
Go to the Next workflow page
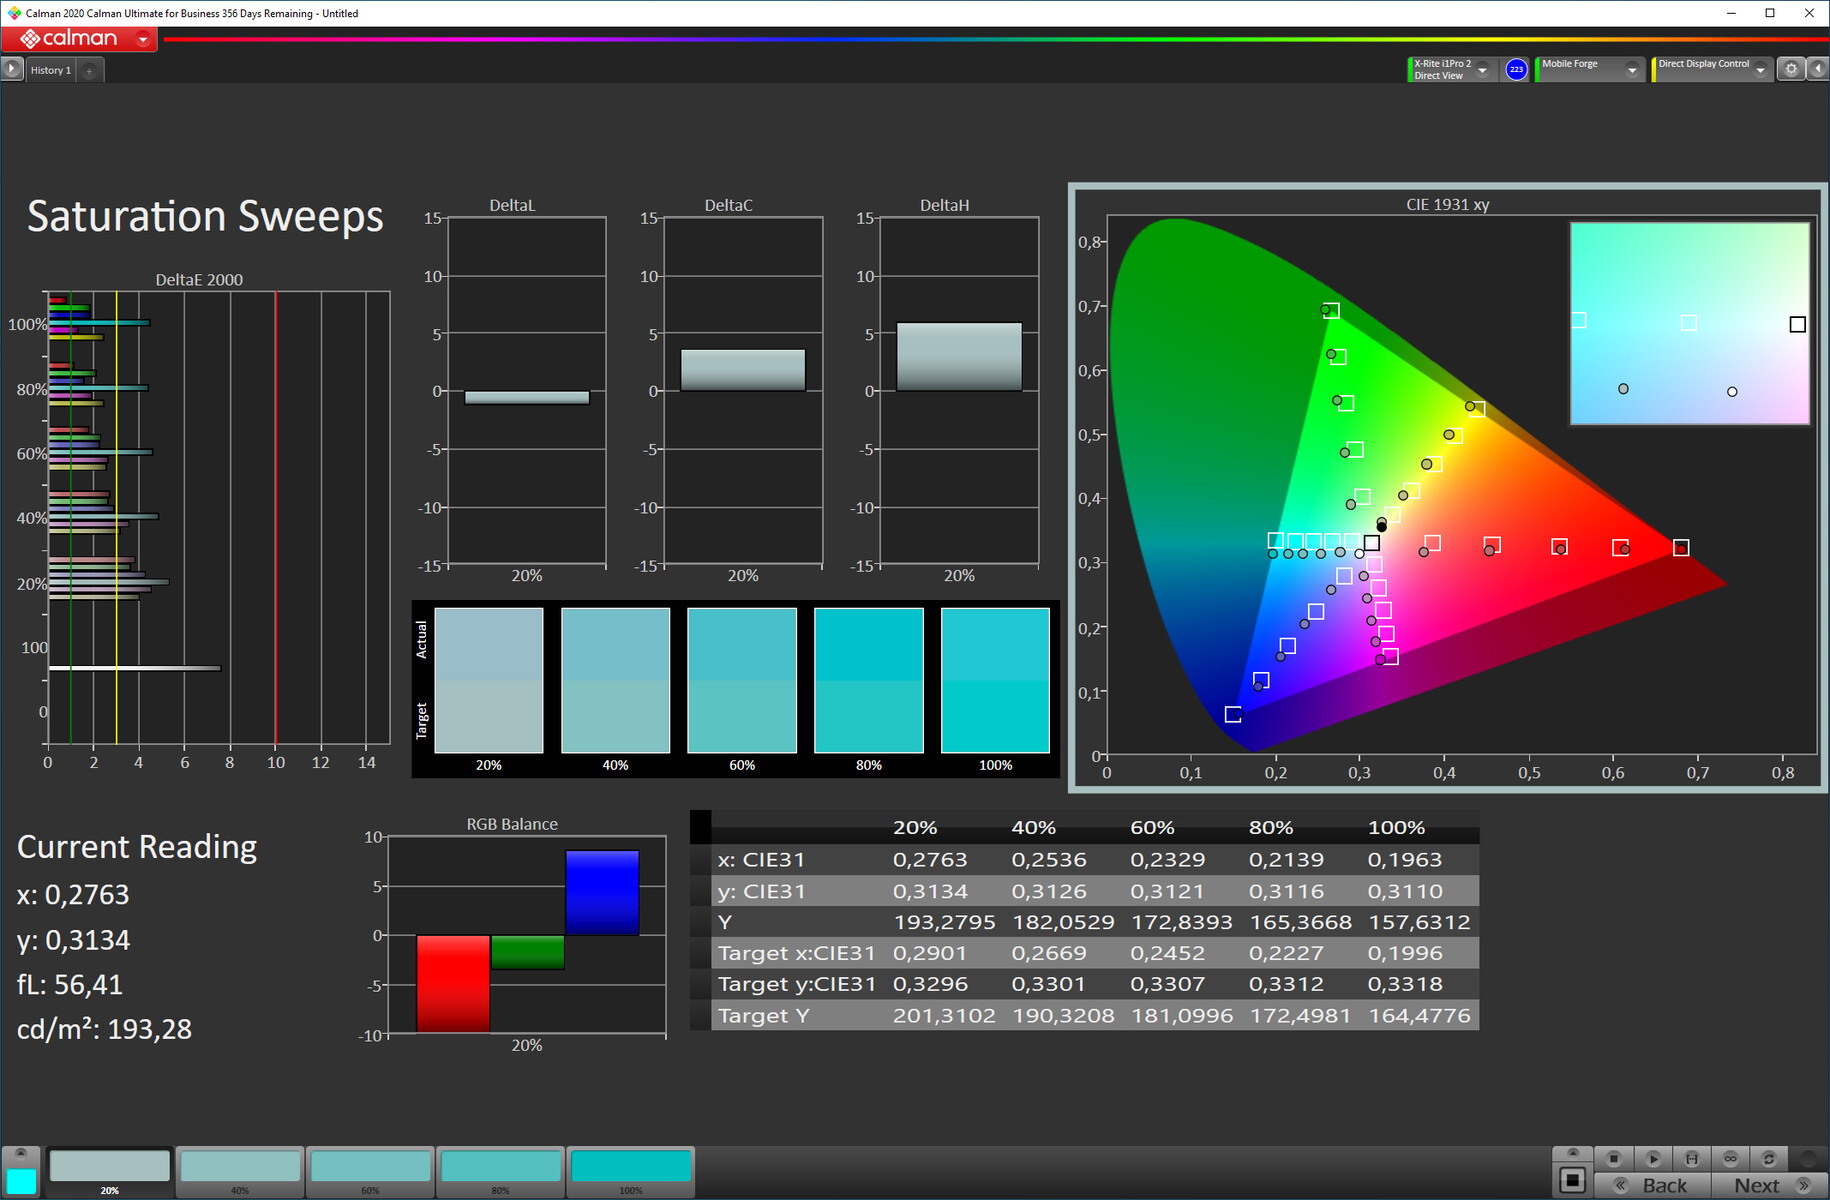(x=1769, y=1185)
